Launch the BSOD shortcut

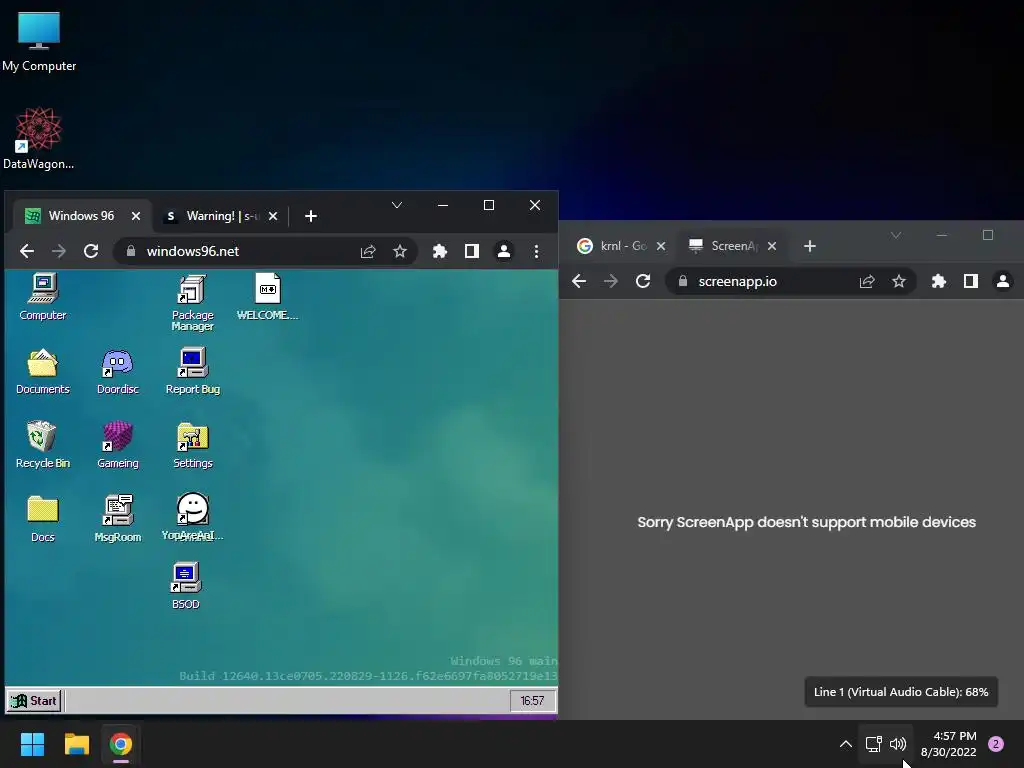[185, 586]
